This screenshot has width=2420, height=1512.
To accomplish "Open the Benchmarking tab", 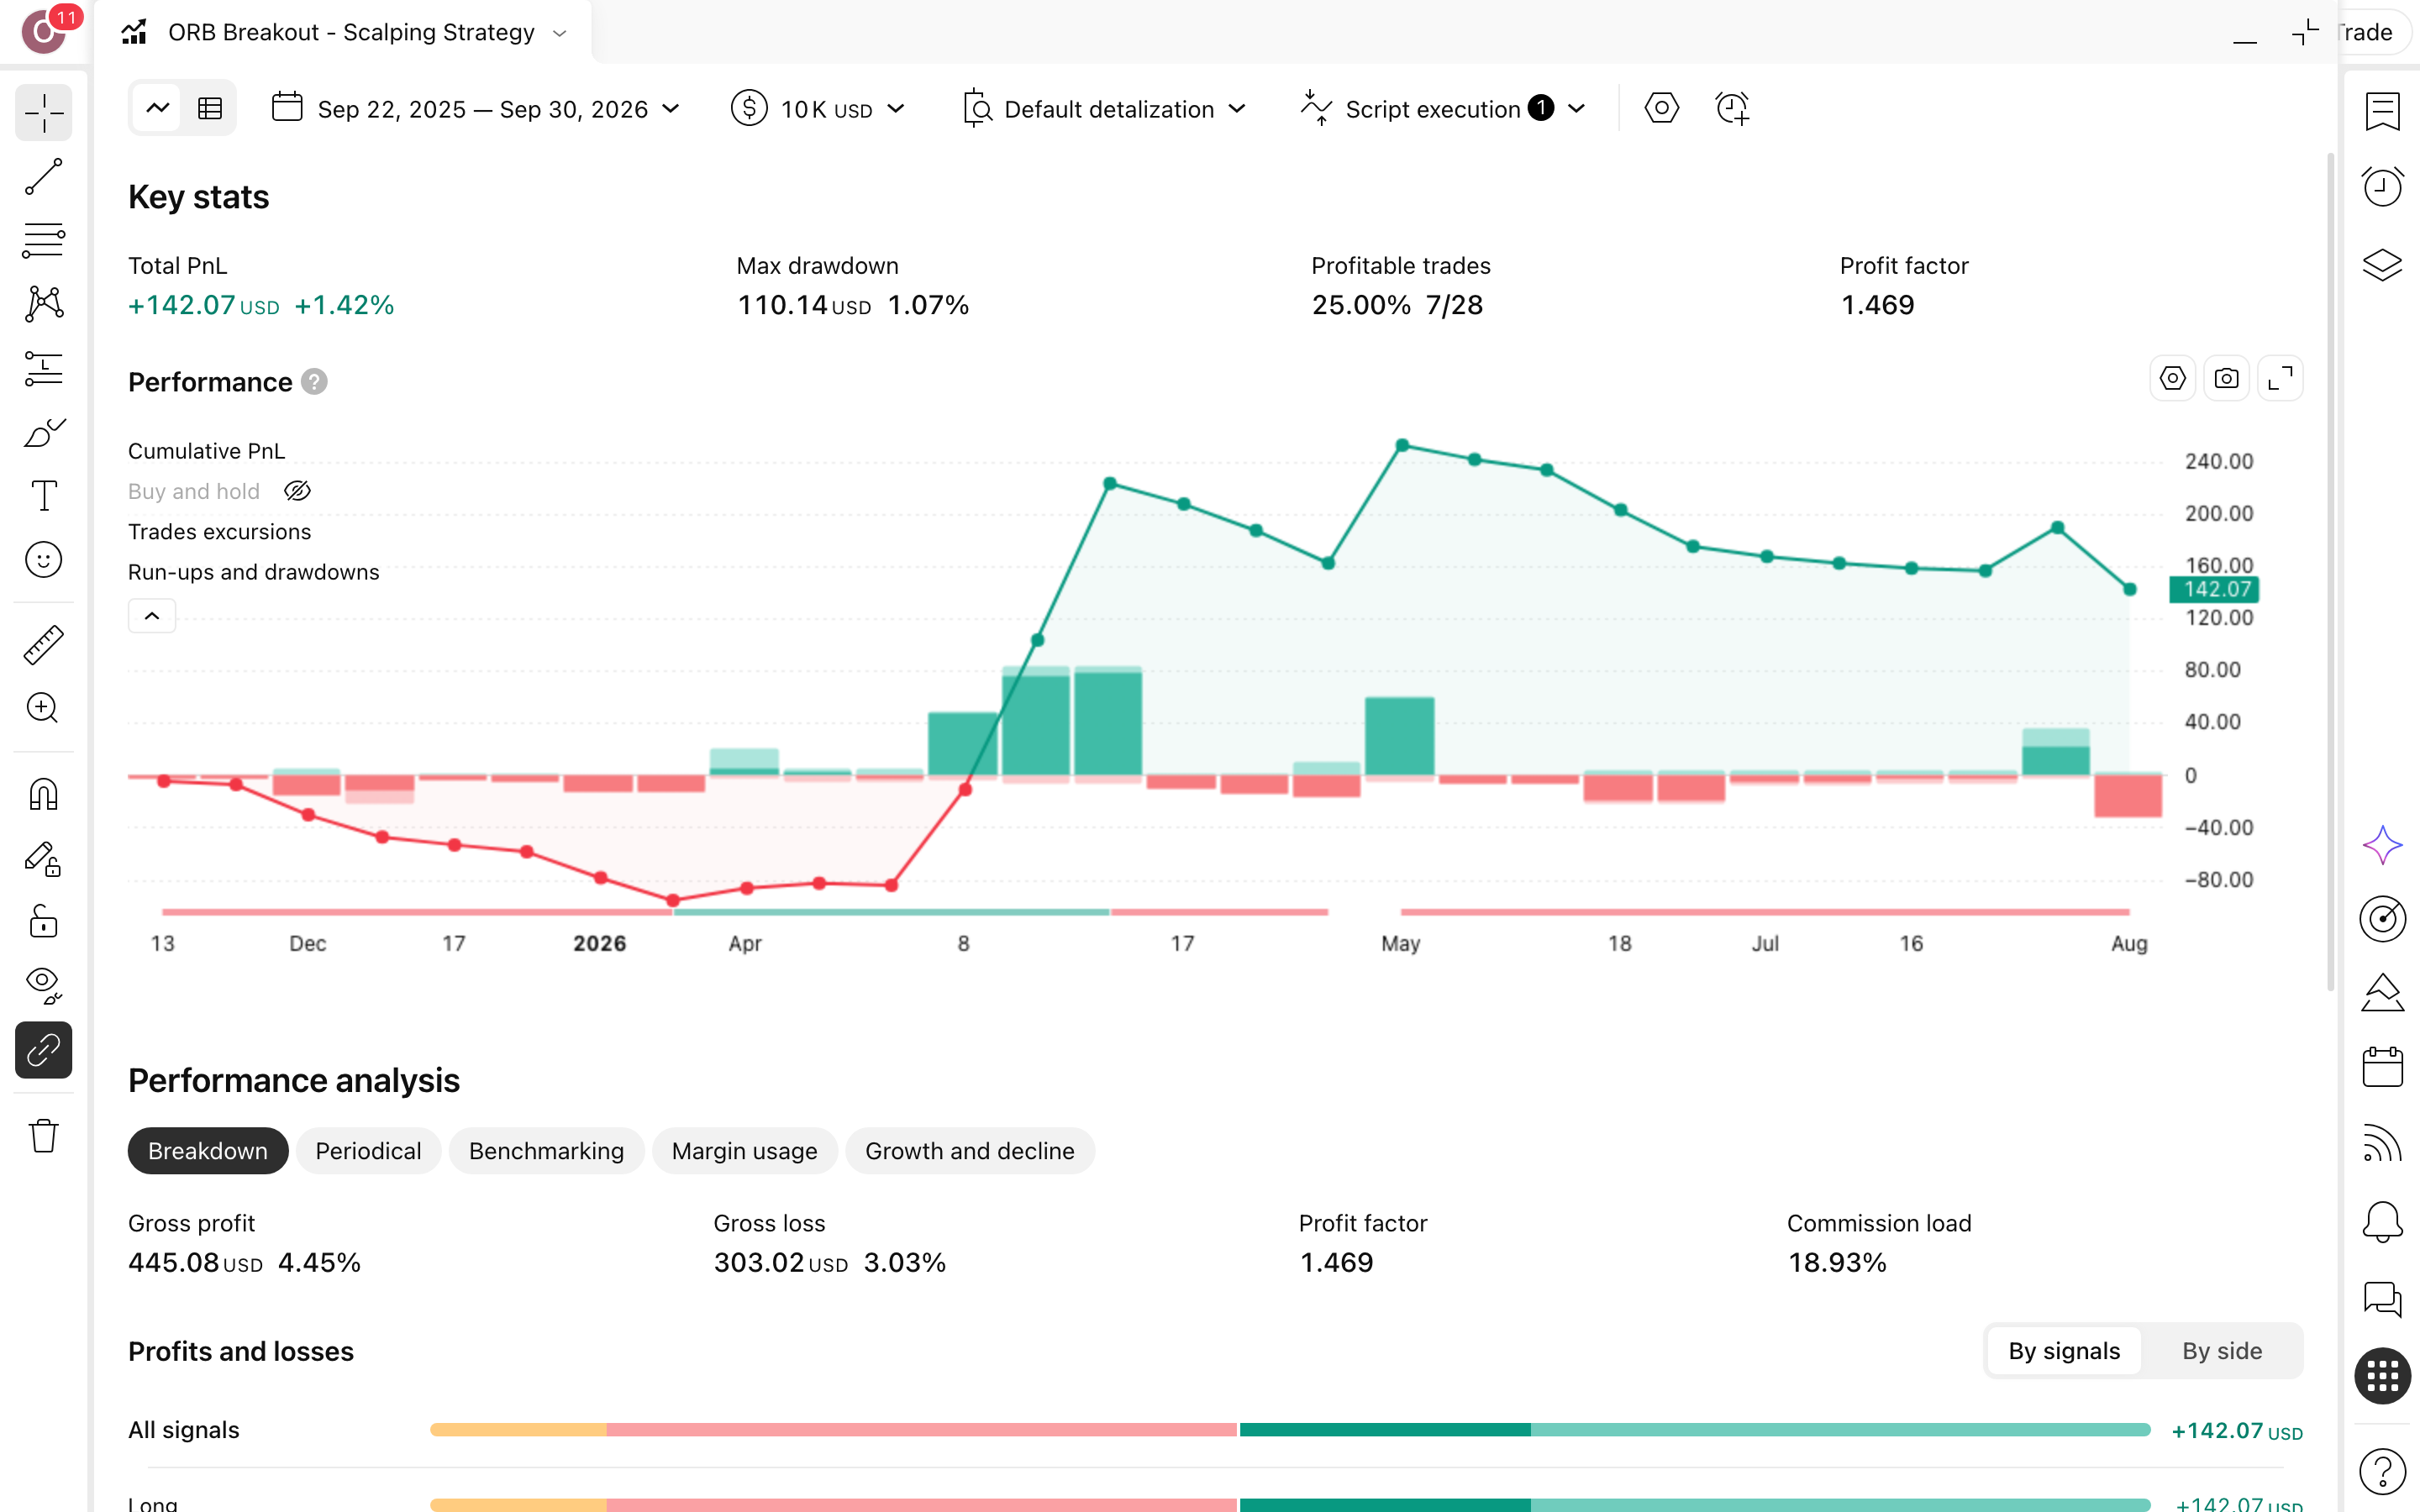I will (x=546, y=1151).
